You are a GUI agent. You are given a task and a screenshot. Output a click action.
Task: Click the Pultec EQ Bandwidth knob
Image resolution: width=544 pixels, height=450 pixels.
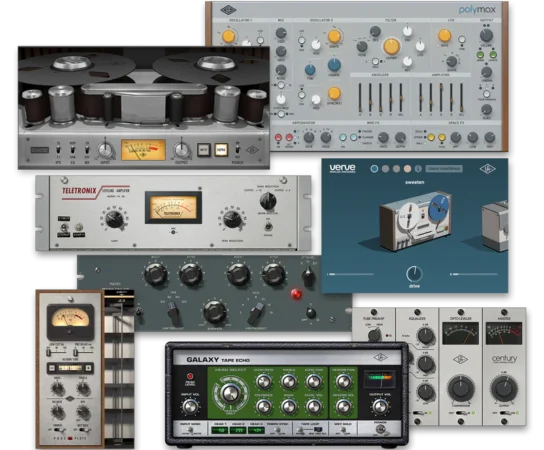pyautogui.click(x=215, y=311)
